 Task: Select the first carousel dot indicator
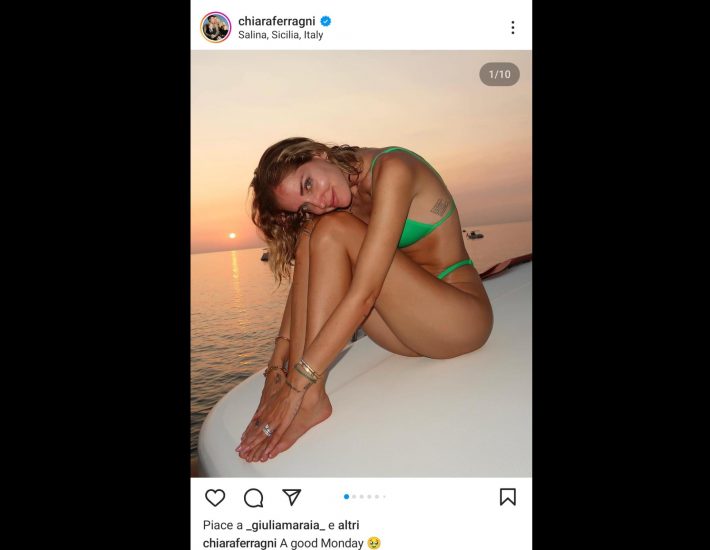coord(346,497)
